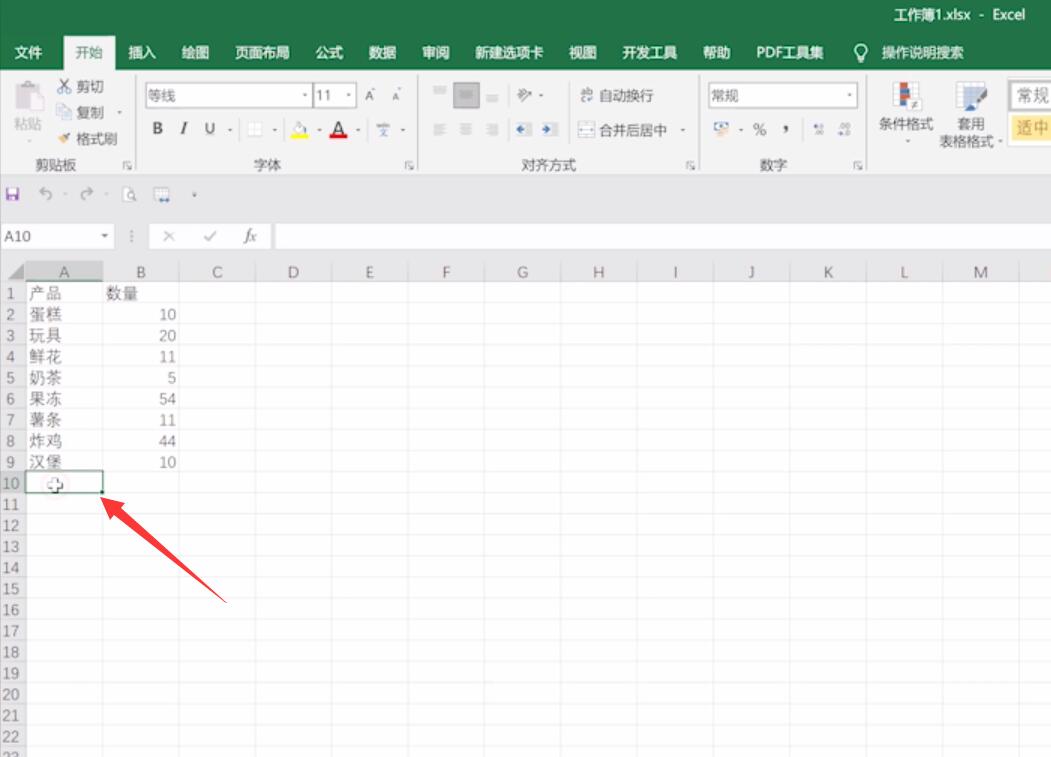Click the lightbulb Tell Me icon
1051x757 pixels.
click(x=861, y=53)
